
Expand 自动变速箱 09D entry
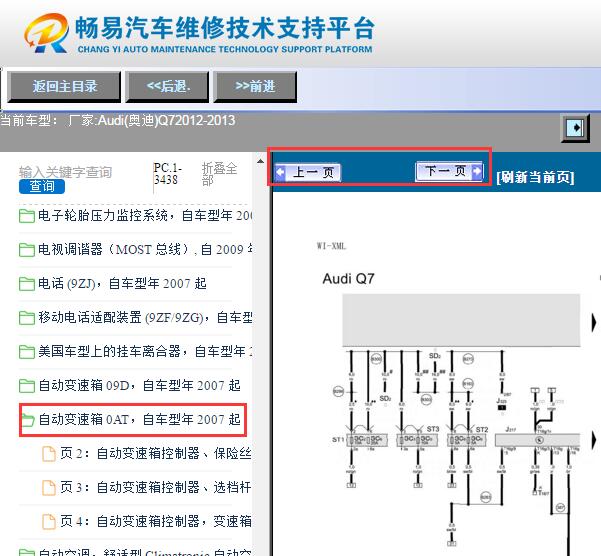coord(139,386)
